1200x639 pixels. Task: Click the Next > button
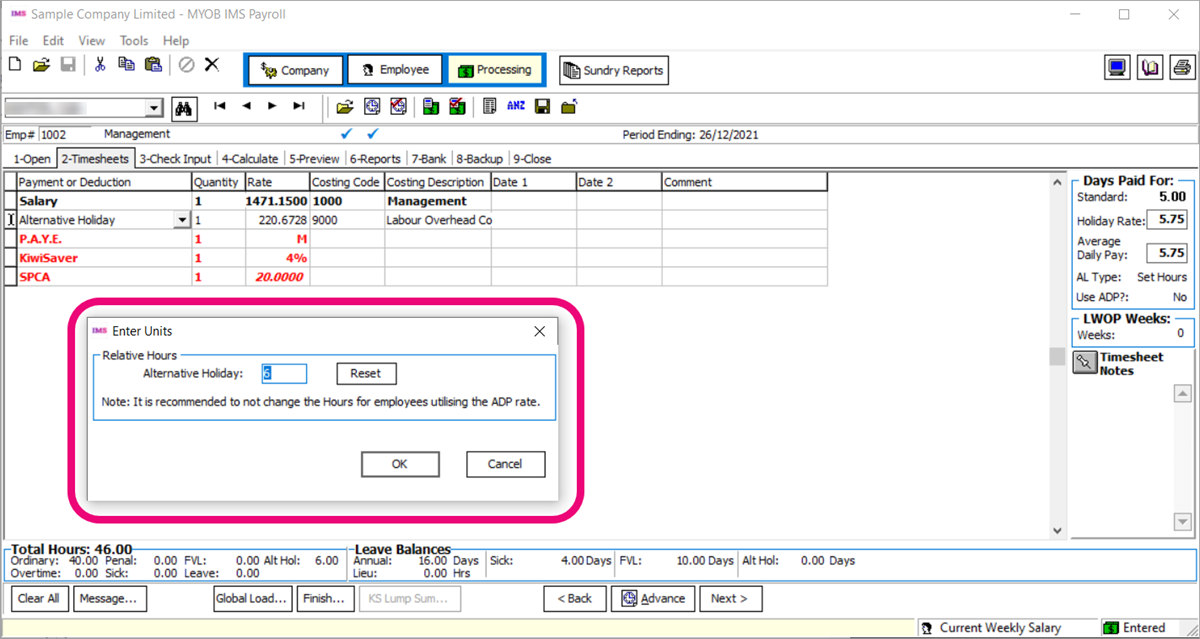pyautogui.click(x=731, y=598)
